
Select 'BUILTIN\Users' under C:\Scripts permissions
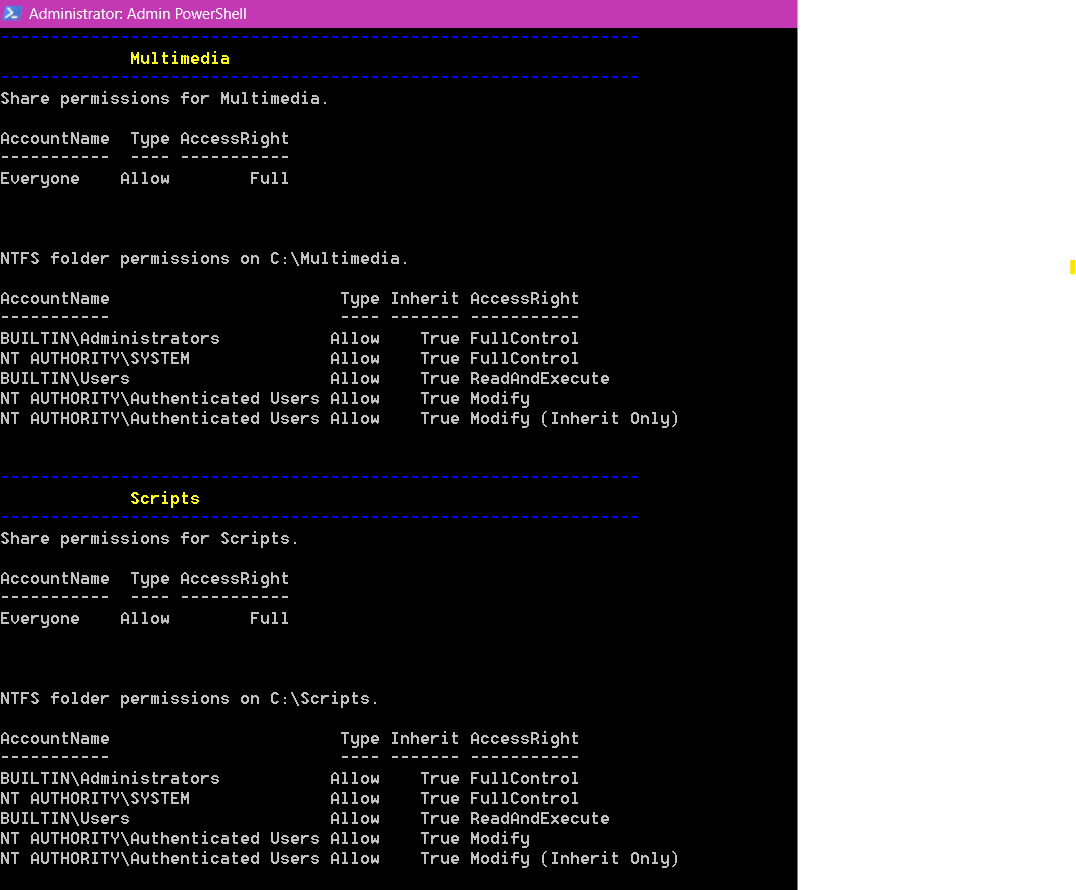[65, 818]
